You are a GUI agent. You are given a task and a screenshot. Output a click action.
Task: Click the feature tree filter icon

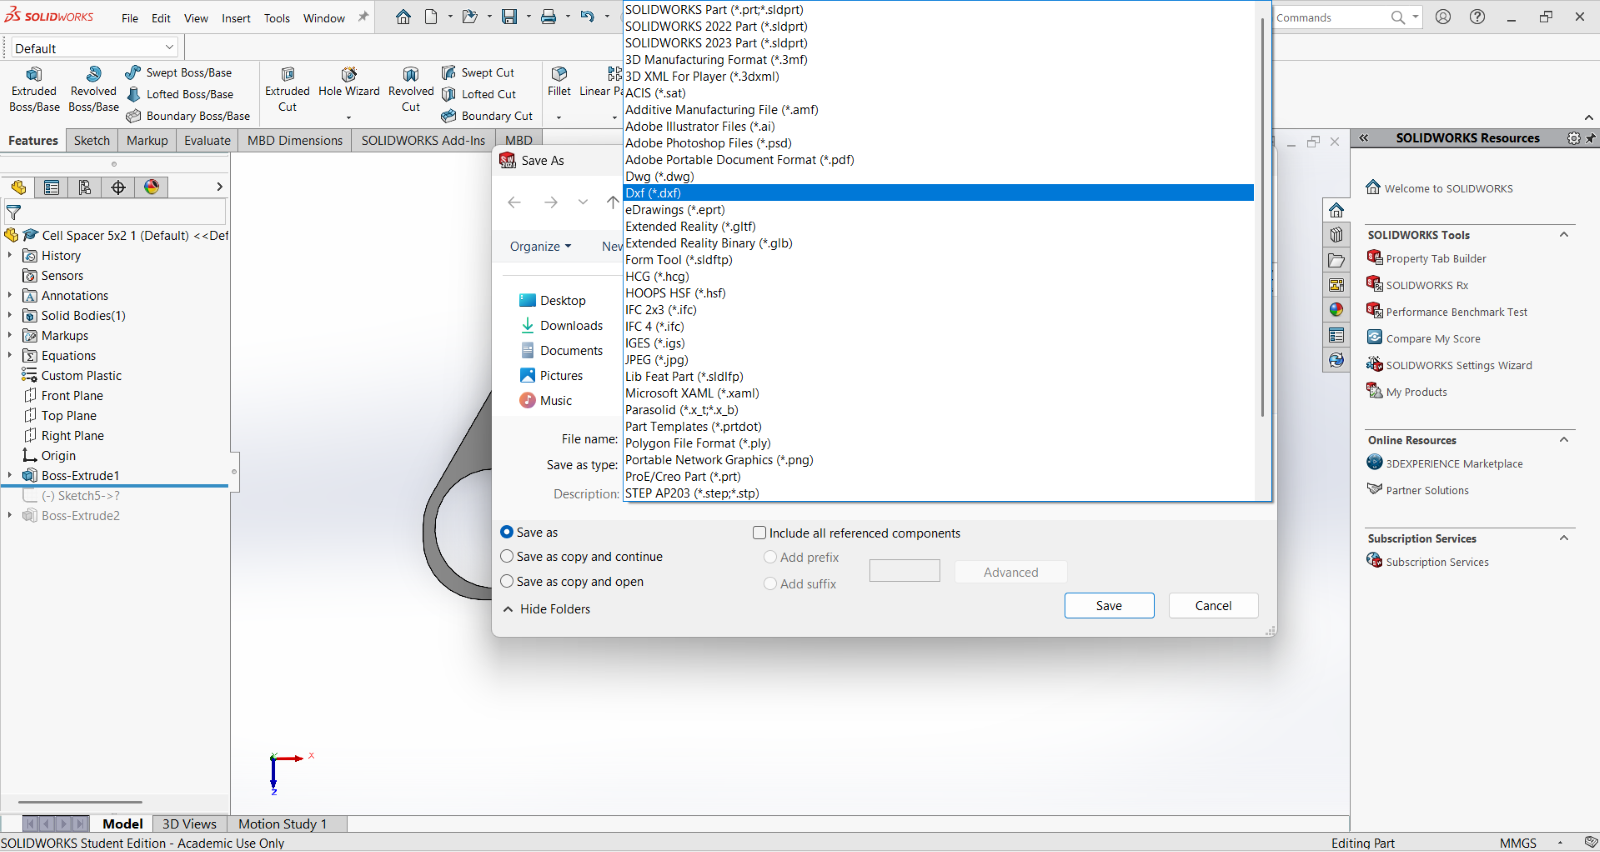[x=14, y=212]
